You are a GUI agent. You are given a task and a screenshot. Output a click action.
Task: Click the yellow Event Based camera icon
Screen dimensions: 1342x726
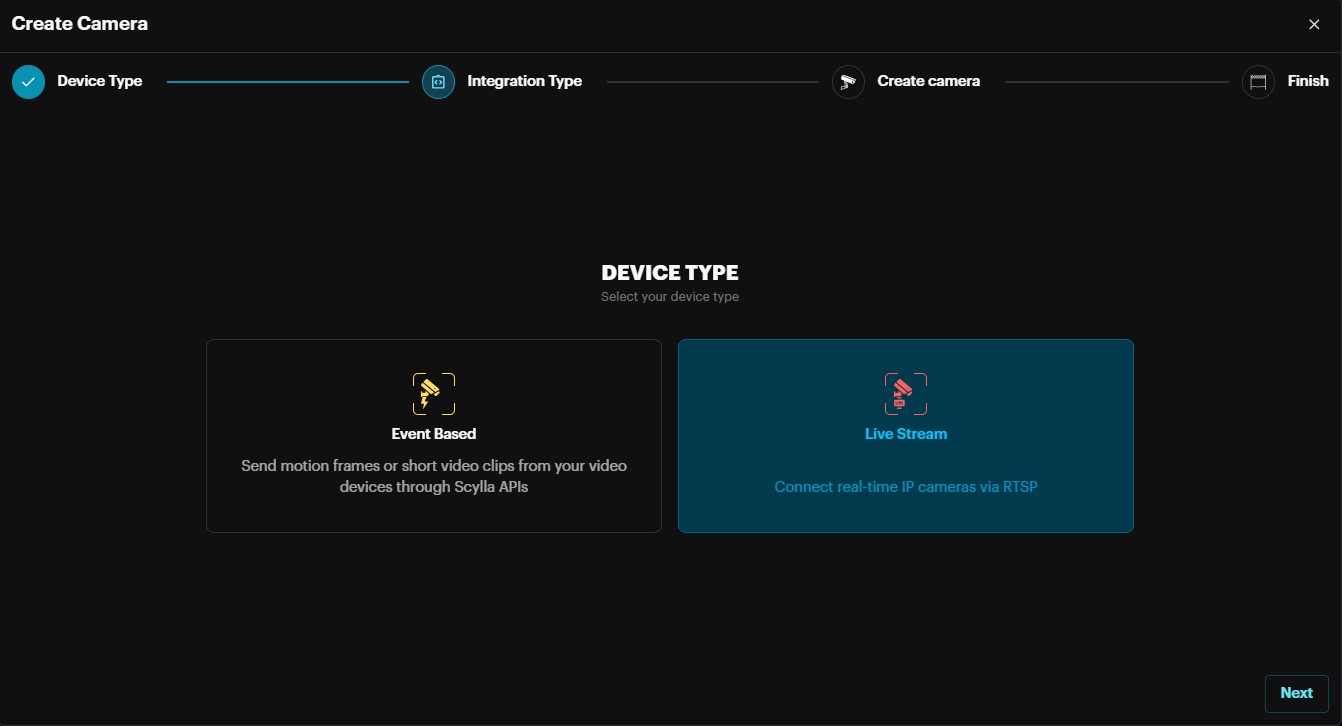(433, 394)
